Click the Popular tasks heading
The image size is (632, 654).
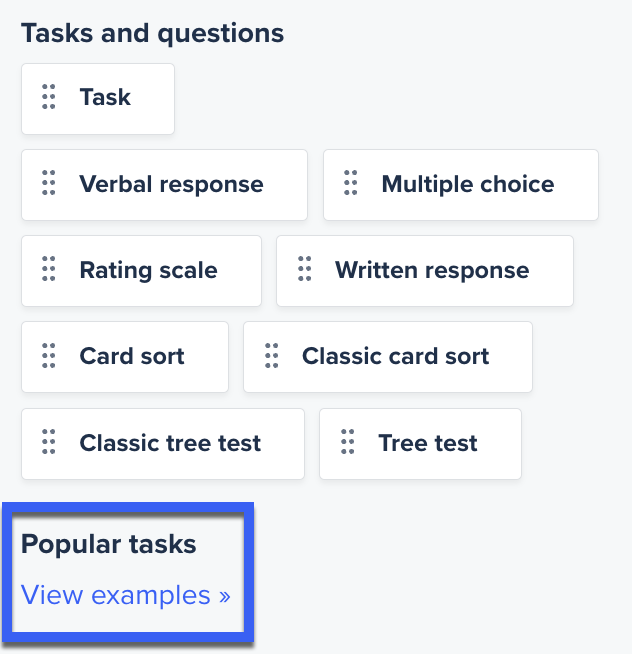[x=108, y=544]
